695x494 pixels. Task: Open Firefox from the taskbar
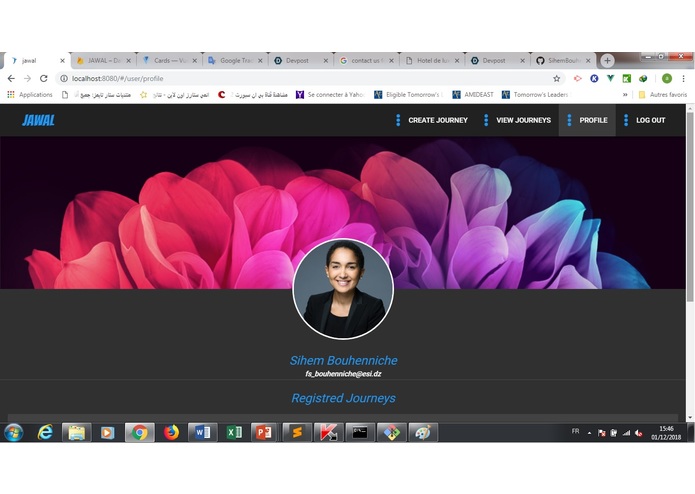(171, 432)
